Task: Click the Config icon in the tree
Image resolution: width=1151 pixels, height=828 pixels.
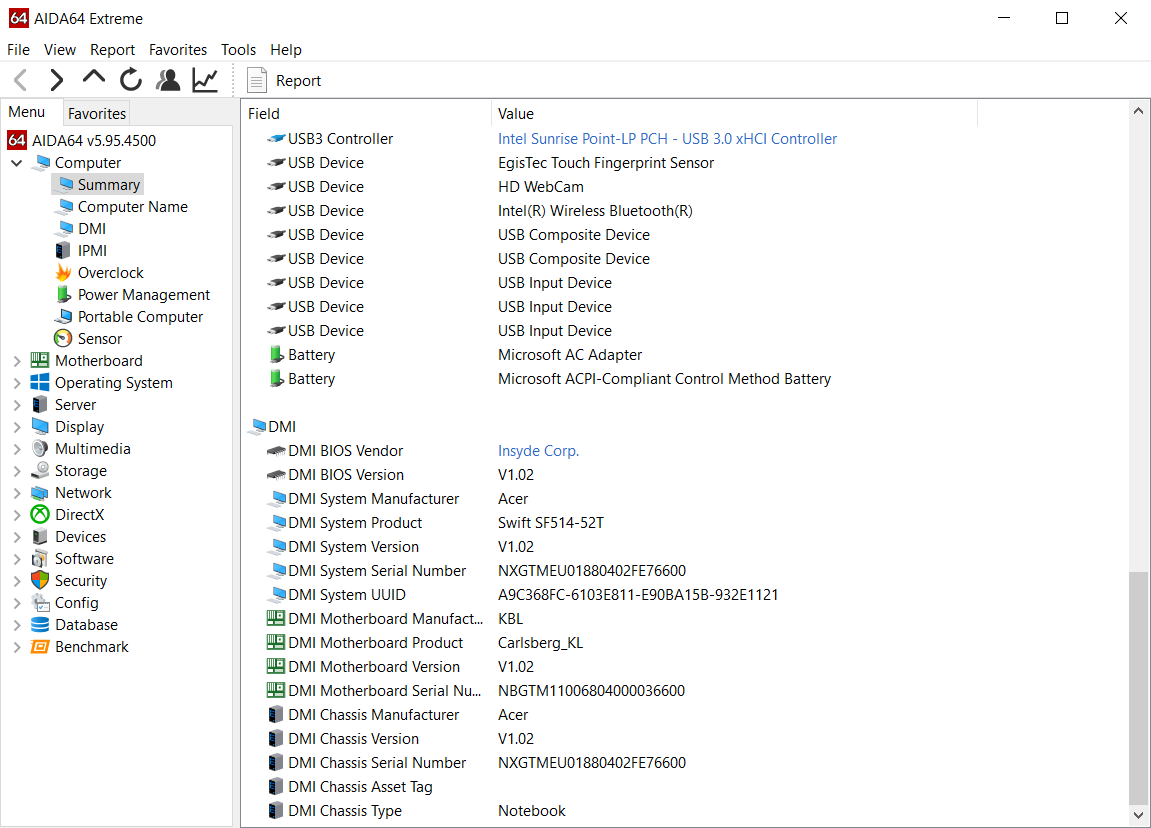Action: pyautogui.click(x=40, y=603)
